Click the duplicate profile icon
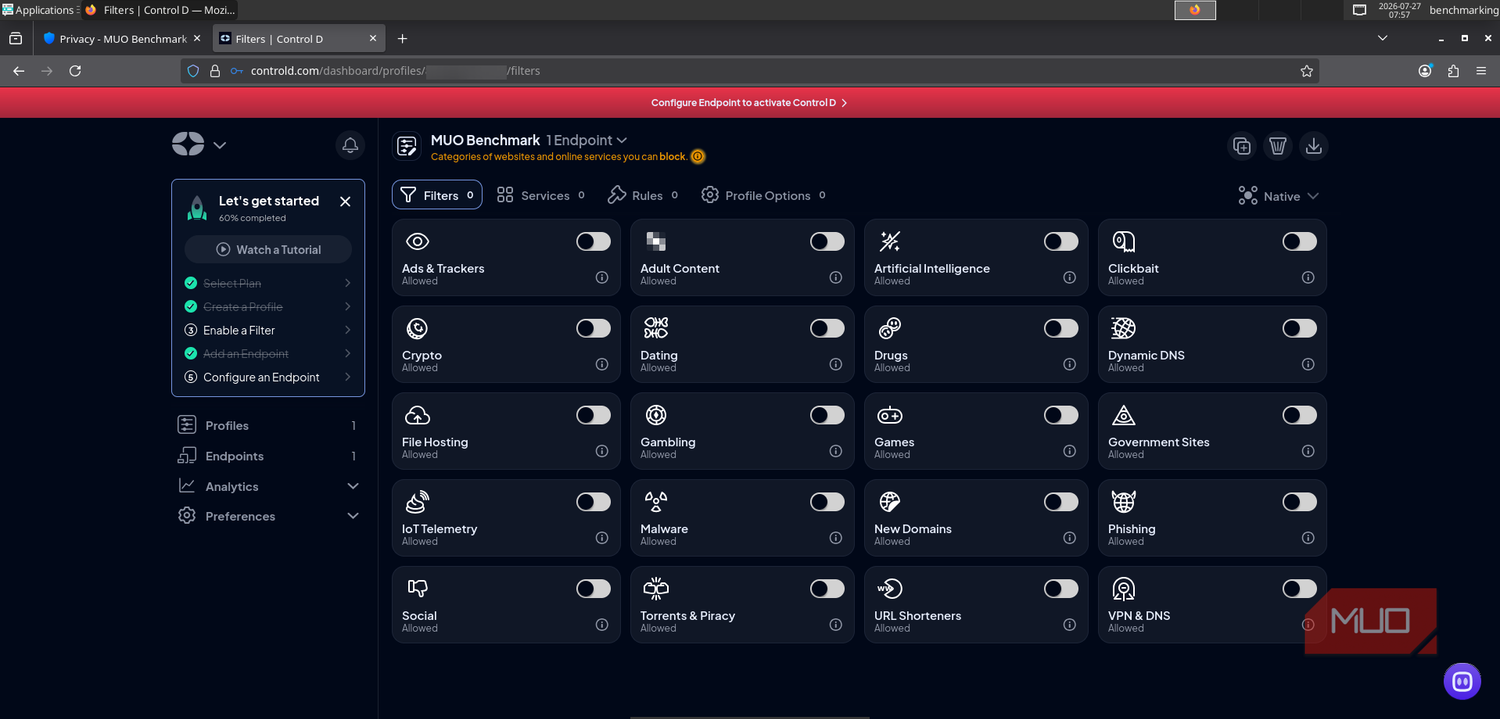 point(1242,146)
